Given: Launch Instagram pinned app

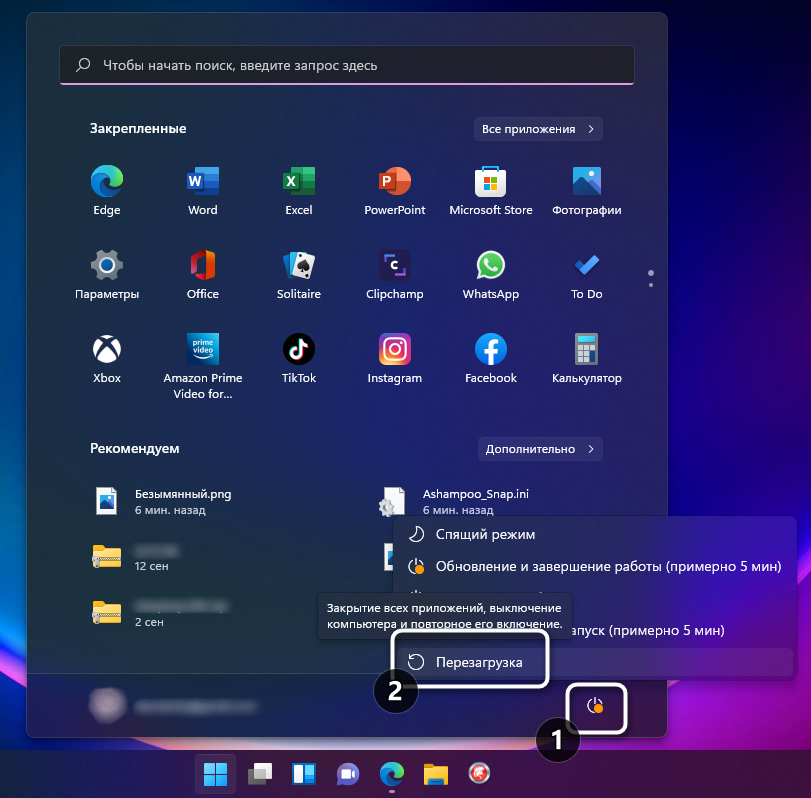Looking at the screenshot, I should 394,355.
